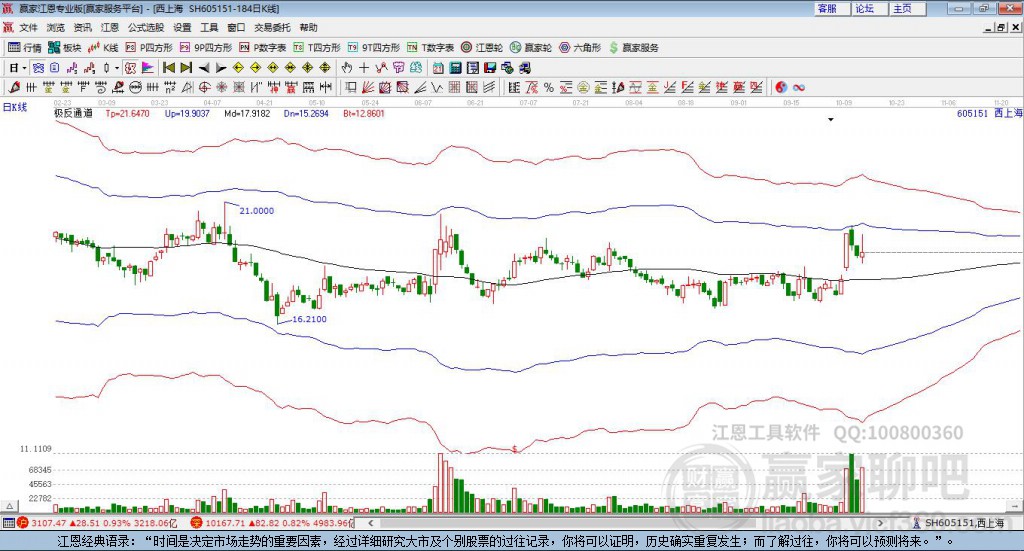Select the red pencil drawing tool

click(x=14, y=87)
